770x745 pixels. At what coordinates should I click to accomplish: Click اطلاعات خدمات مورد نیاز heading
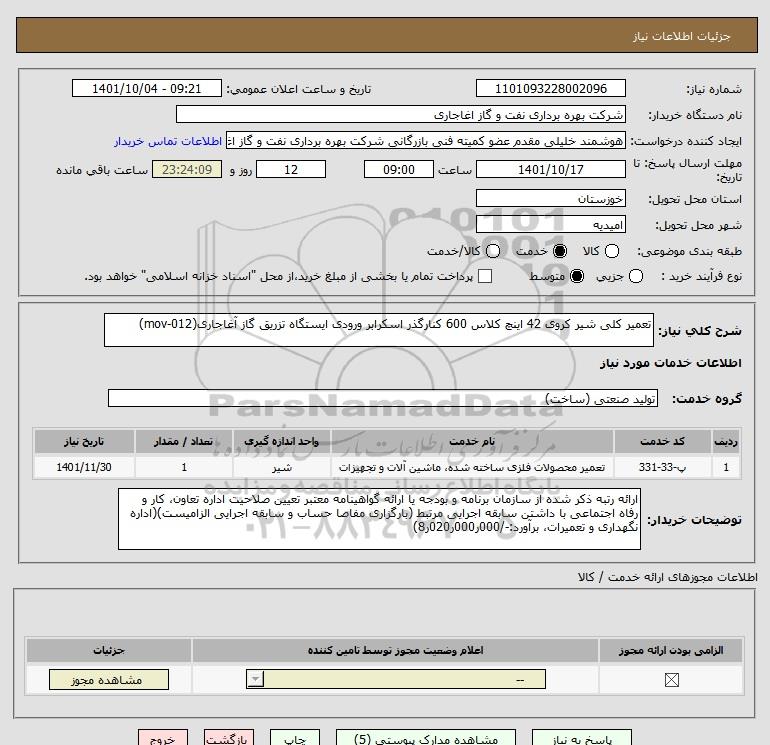[x=670, y=363]
